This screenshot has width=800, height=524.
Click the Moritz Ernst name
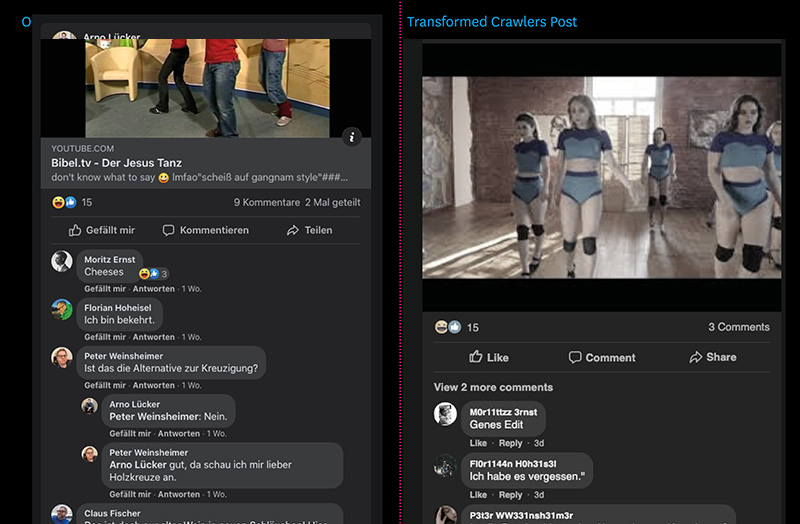click(110, 259)
